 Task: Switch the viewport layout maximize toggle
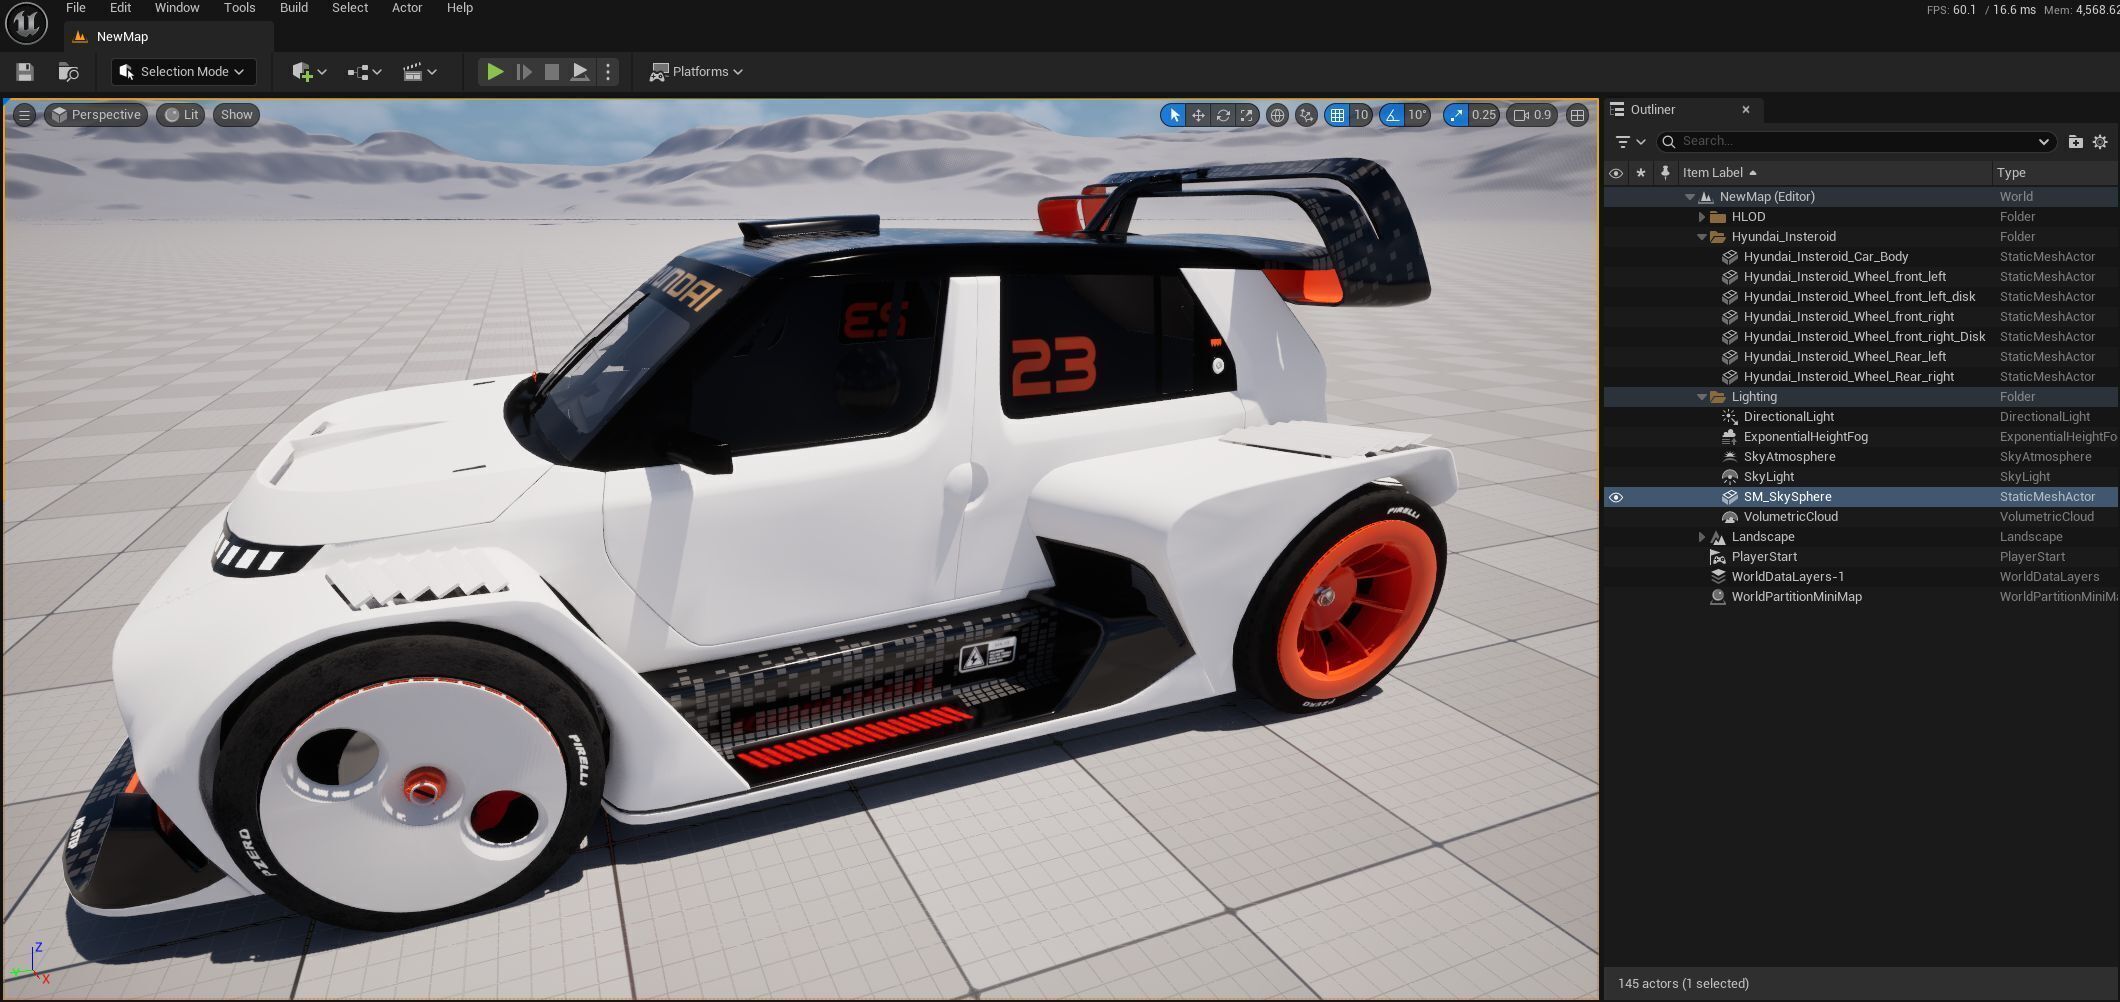(1577, 115)
